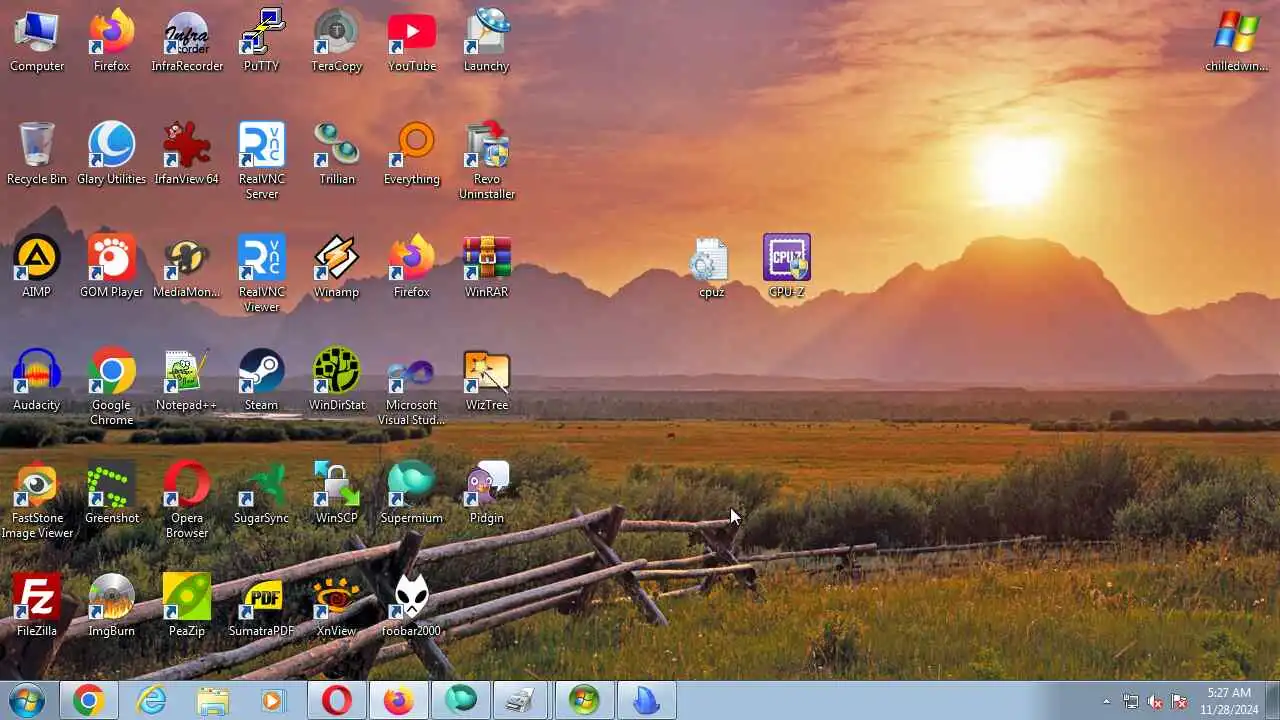Screen dimensions: 1280x720
Task: Open the Action Center flag icon
Action: click(1179, 702)
